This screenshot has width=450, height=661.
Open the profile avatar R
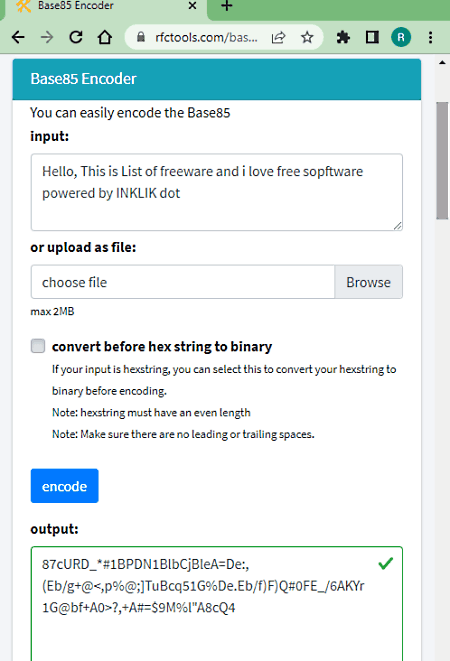401,38
